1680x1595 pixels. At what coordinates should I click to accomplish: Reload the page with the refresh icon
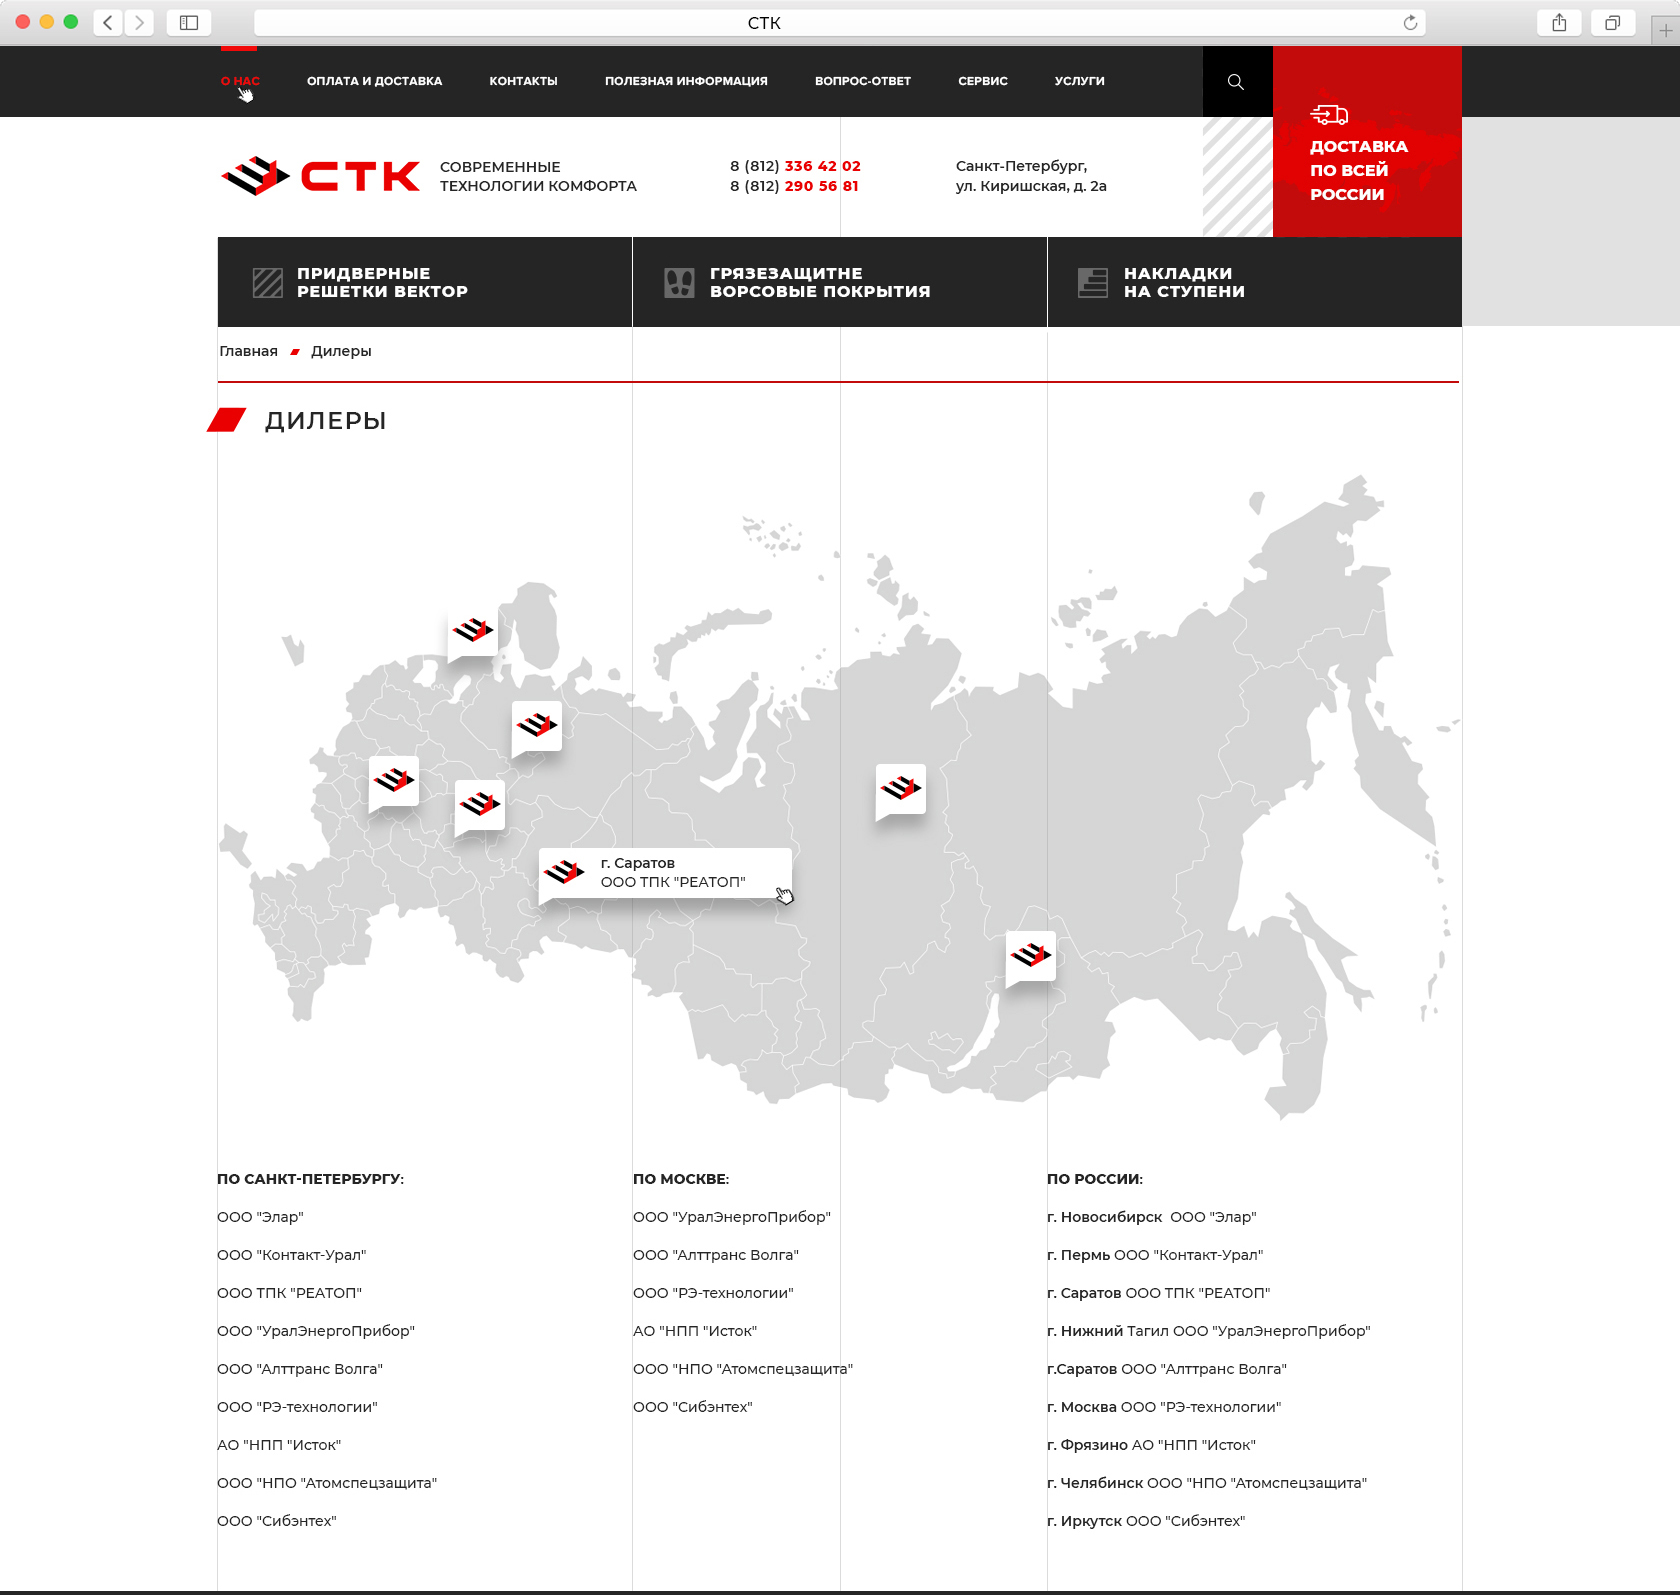click(x=1410, y=22)
